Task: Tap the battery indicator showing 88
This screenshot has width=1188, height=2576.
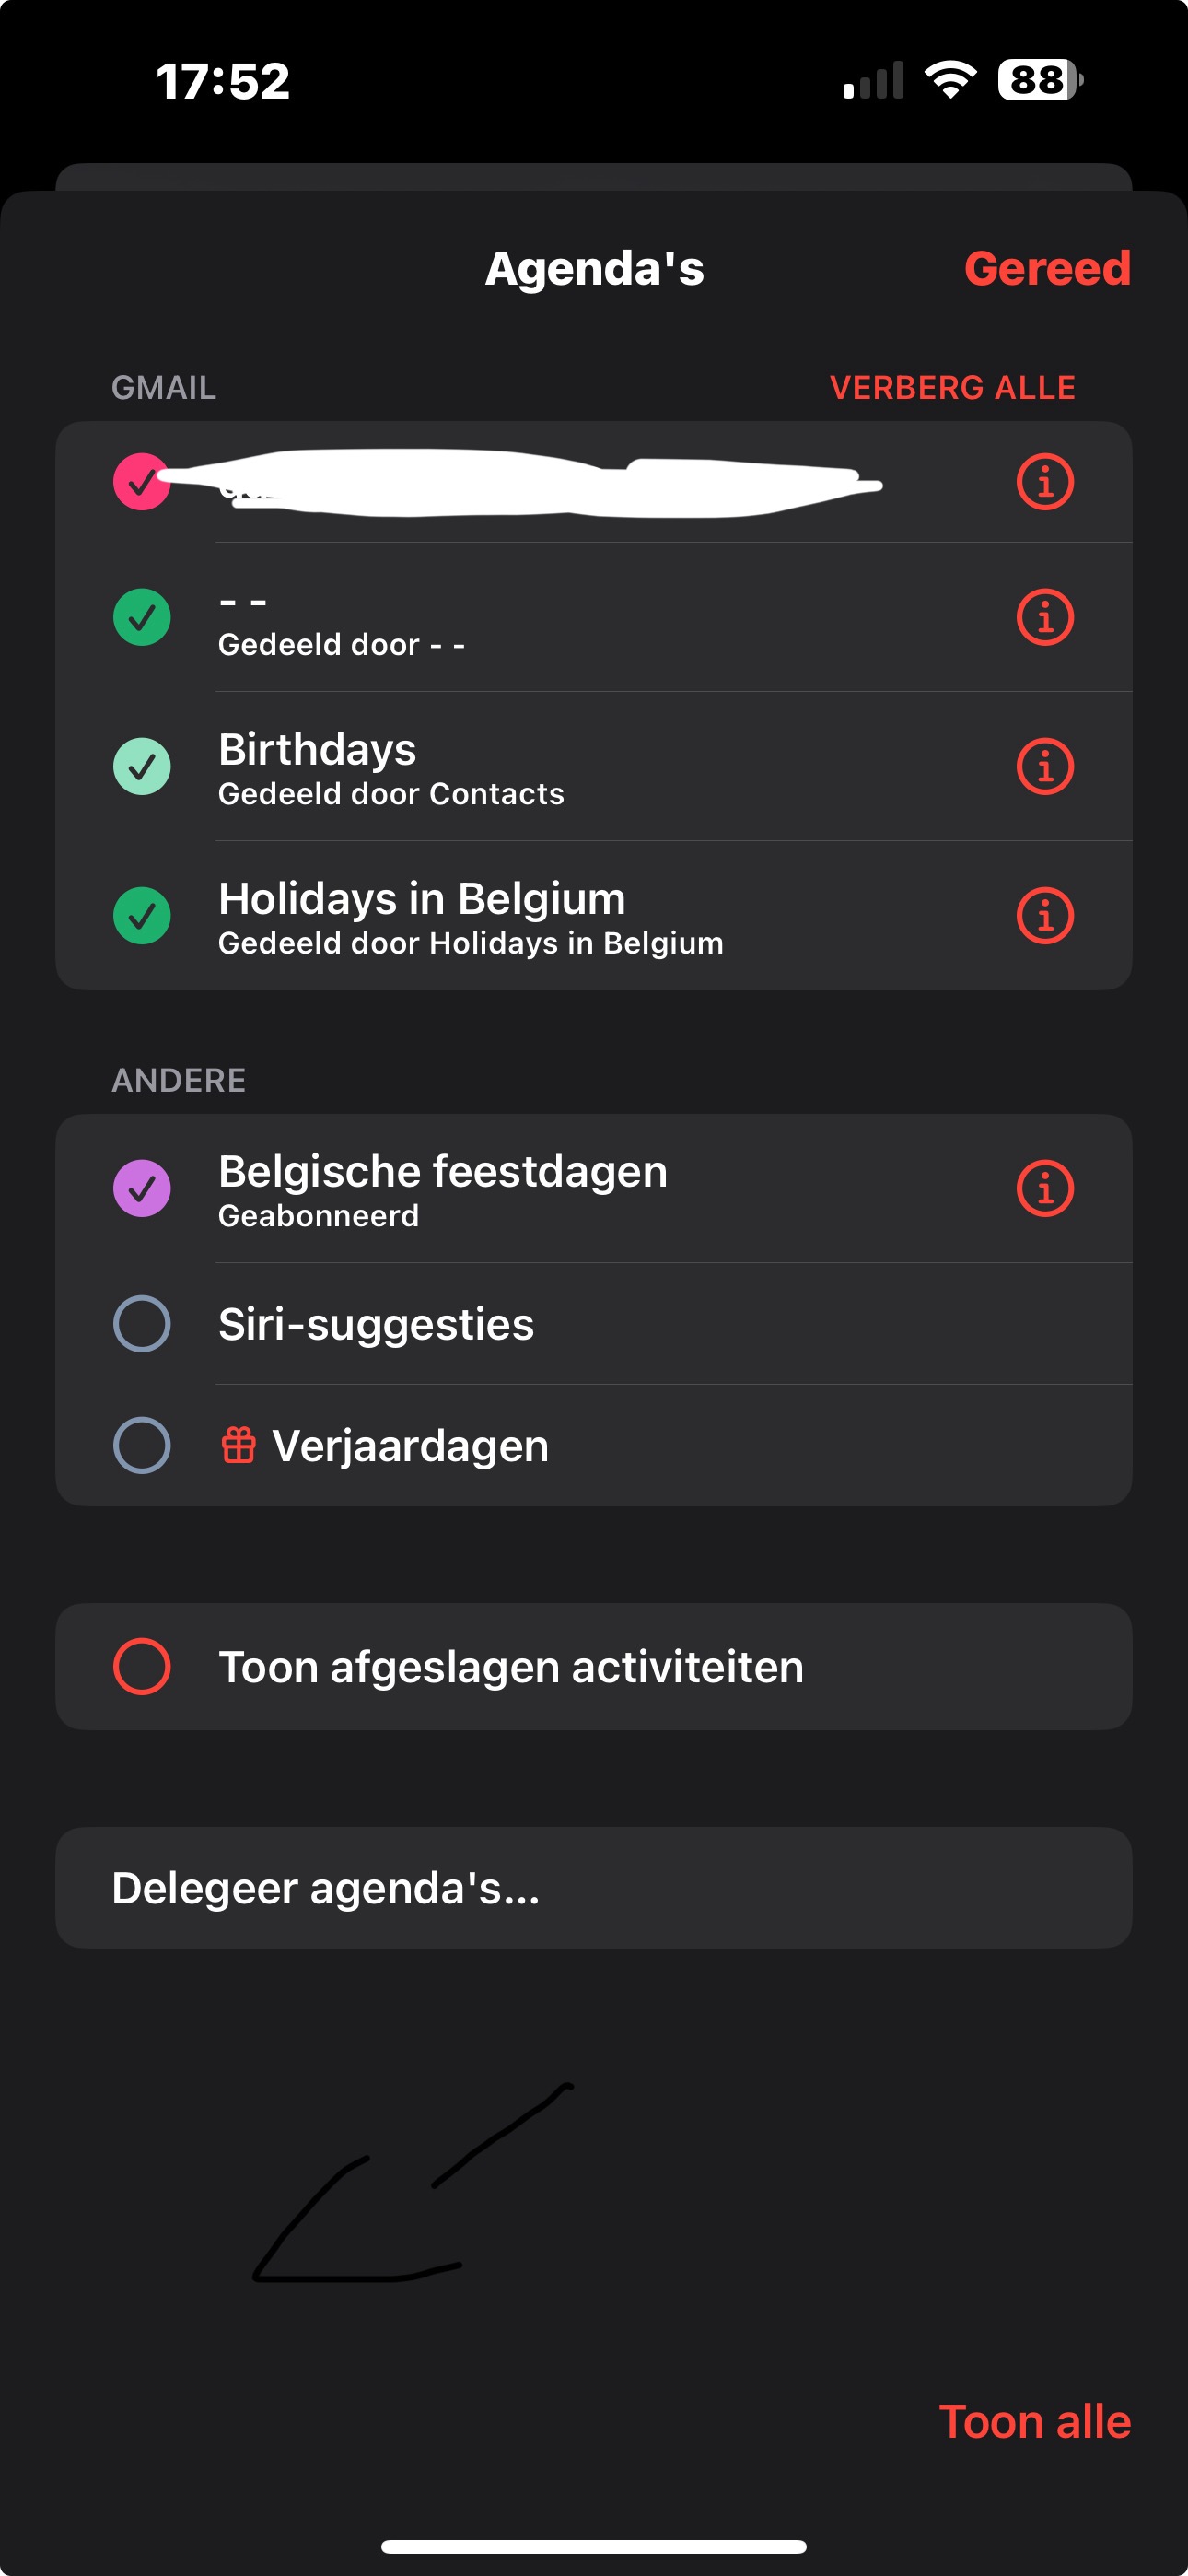Action: pos(1039,80)
